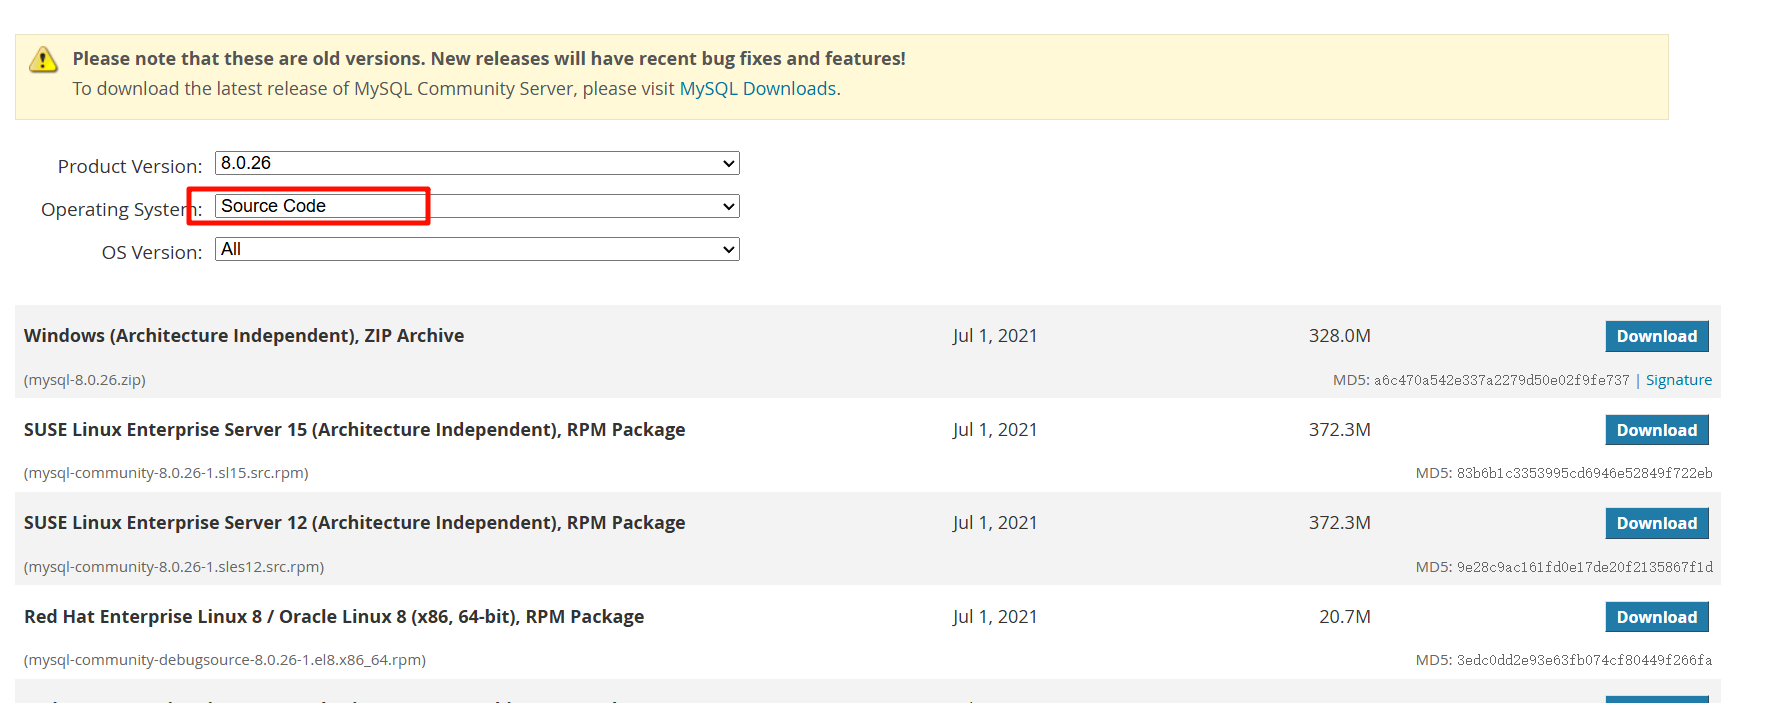Open the OS Version dropdown set to All
Viewport: 1780px width, 703px height.
[x=477, y=249]
